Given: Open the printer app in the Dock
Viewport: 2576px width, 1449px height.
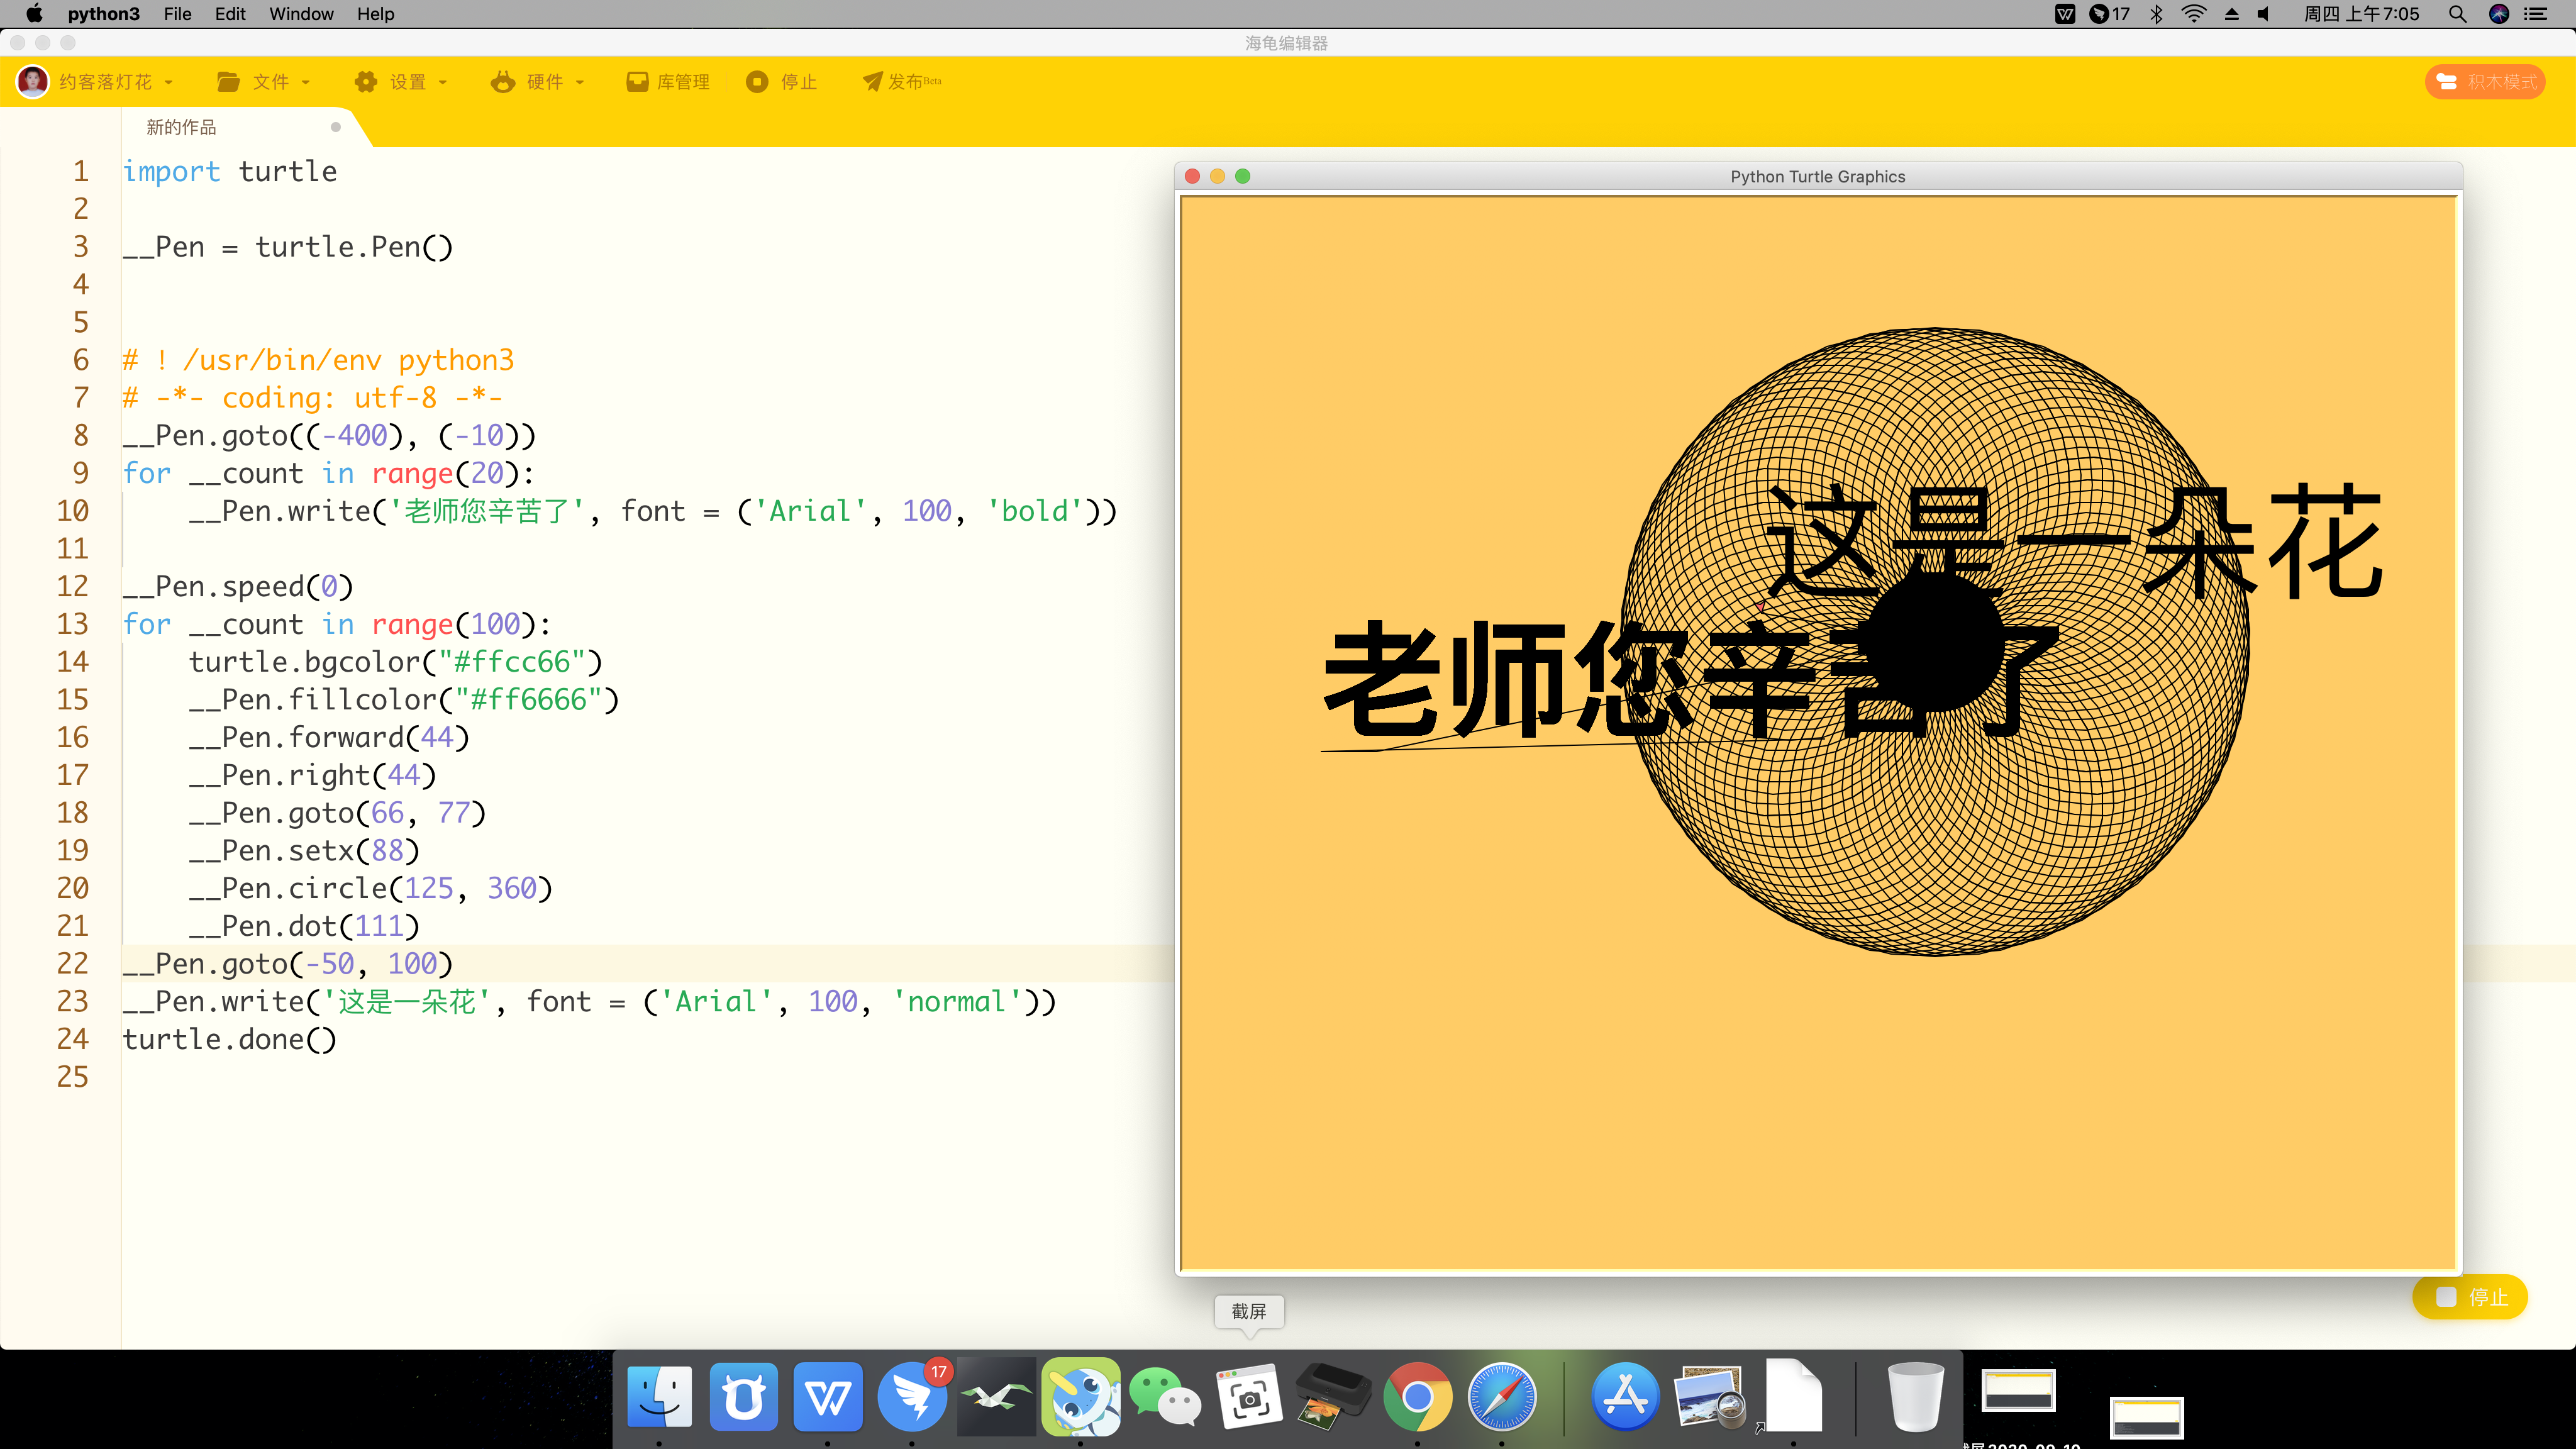Looking at the screenshot, I should pyautogui.click(x=1333, y=1396).
